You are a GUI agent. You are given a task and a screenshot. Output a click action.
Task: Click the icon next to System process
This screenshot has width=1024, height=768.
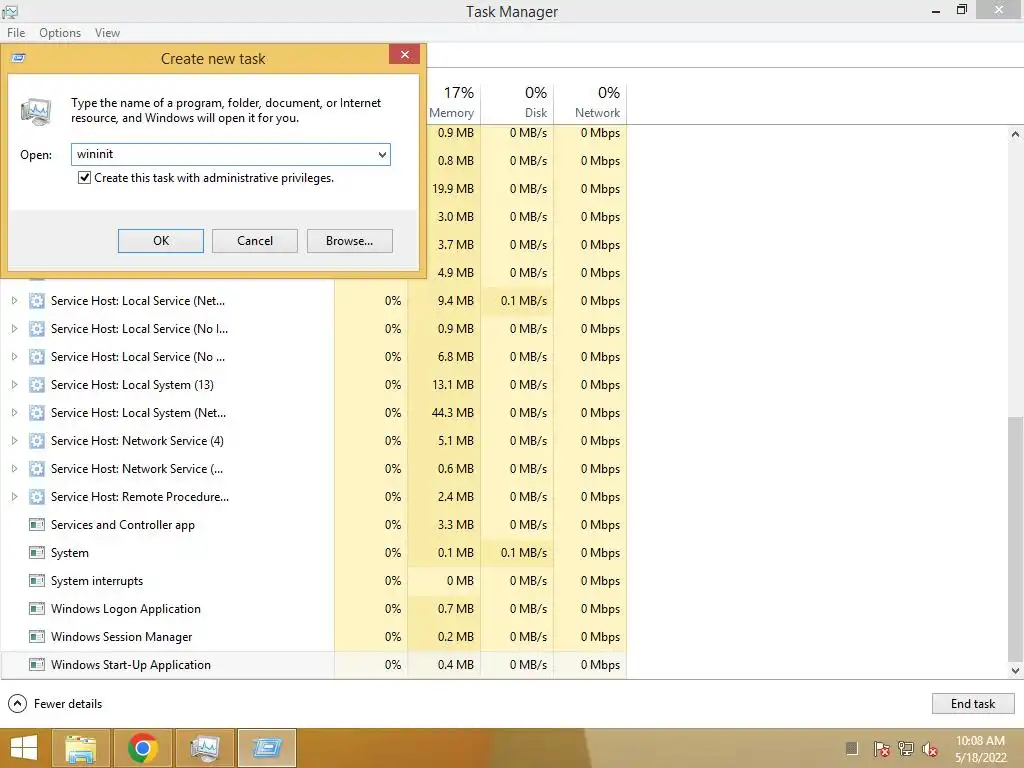37,553
